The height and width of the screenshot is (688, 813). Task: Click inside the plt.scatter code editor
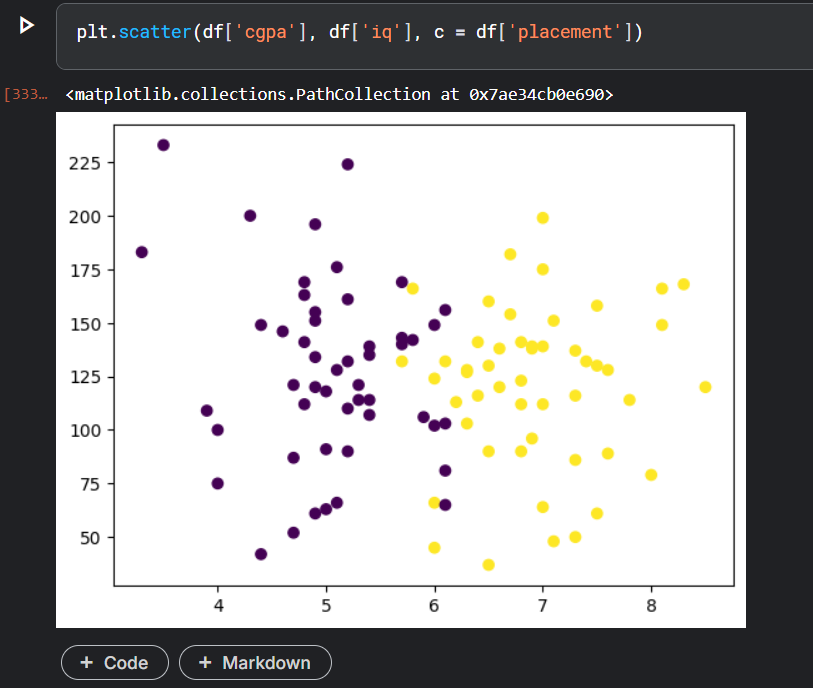(434, 36)
